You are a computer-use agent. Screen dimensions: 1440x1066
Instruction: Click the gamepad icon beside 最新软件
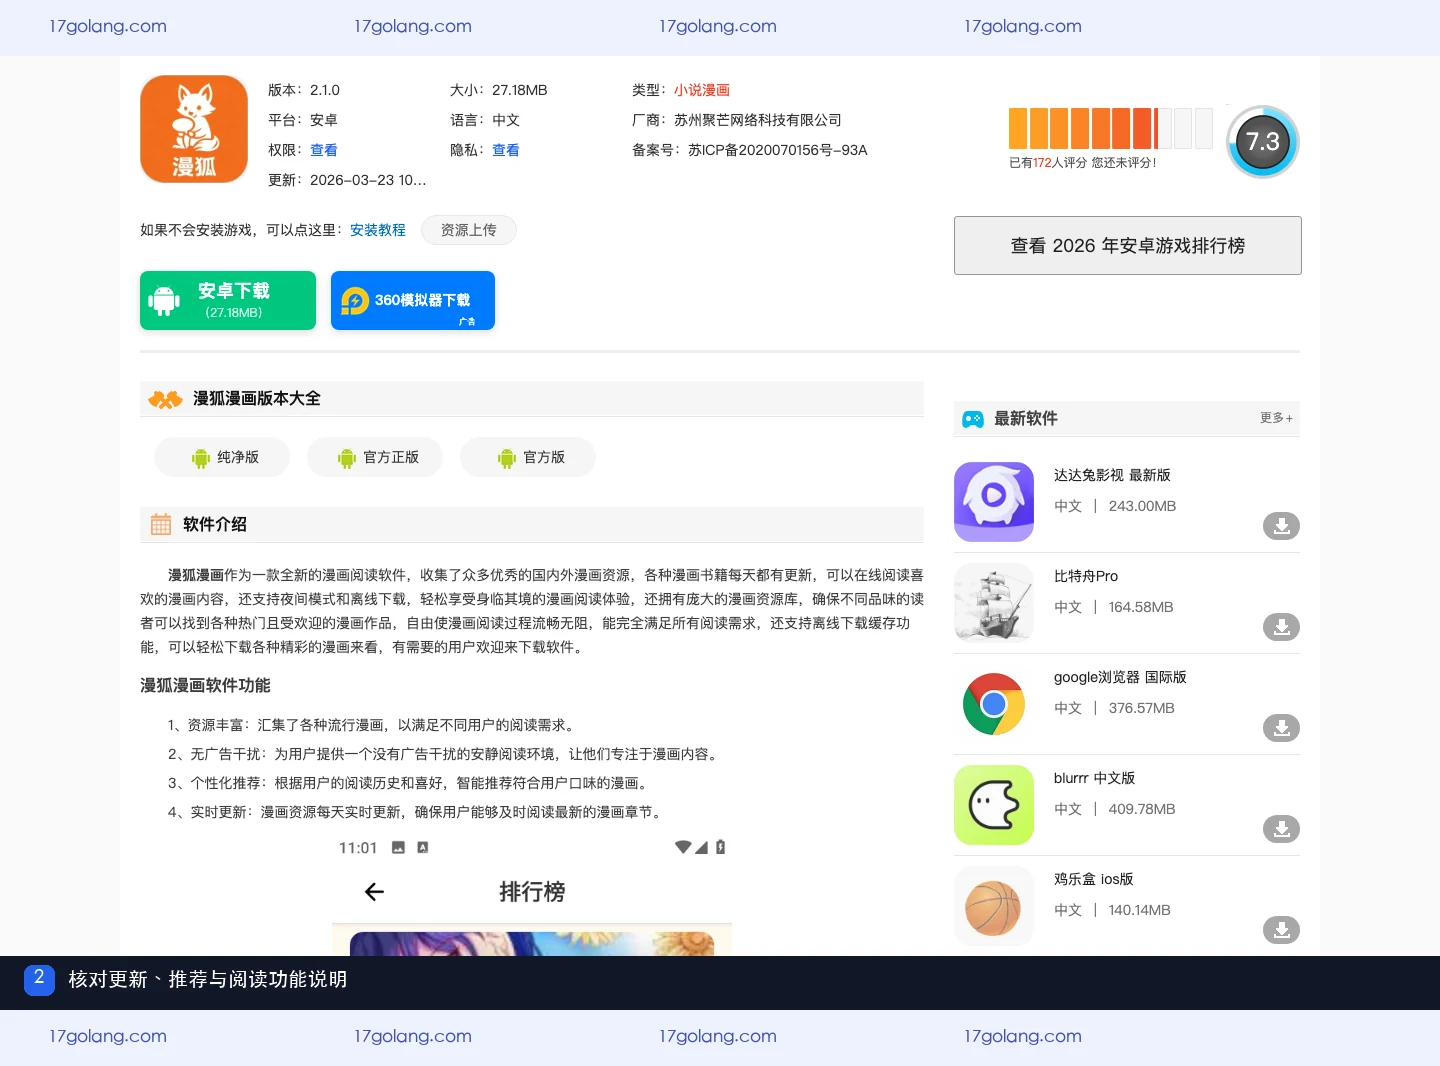[973, 419]
